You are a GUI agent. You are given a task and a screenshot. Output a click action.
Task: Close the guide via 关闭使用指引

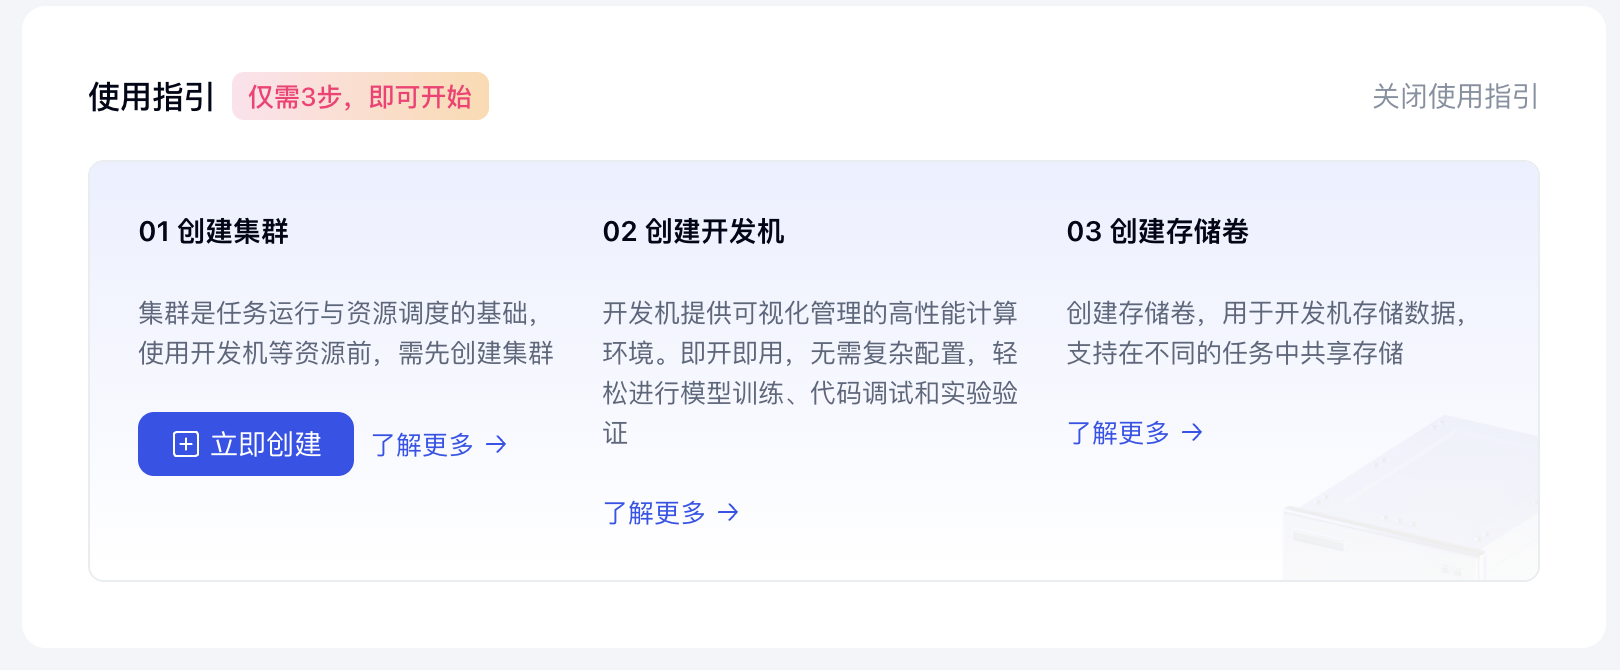pos(1454,97)
